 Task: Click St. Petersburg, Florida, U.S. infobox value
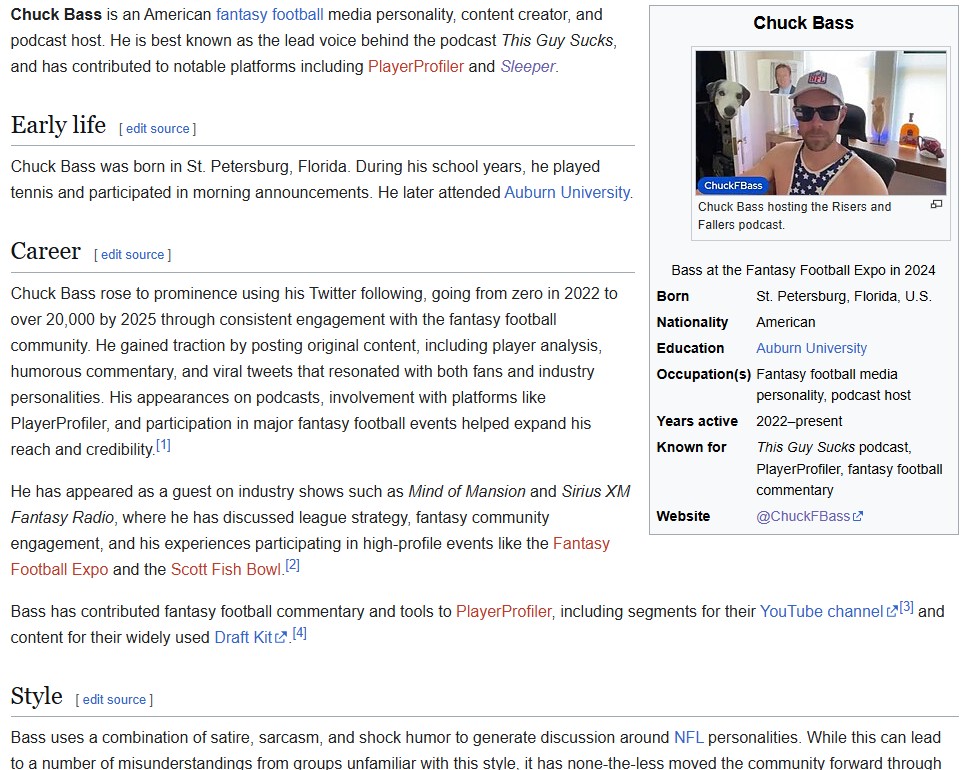click(843, 296)
